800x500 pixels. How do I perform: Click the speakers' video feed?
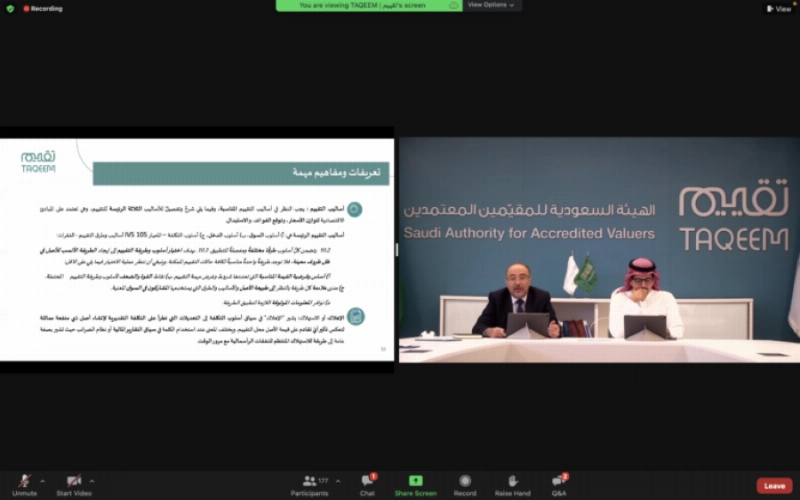(x=599, y=249)
